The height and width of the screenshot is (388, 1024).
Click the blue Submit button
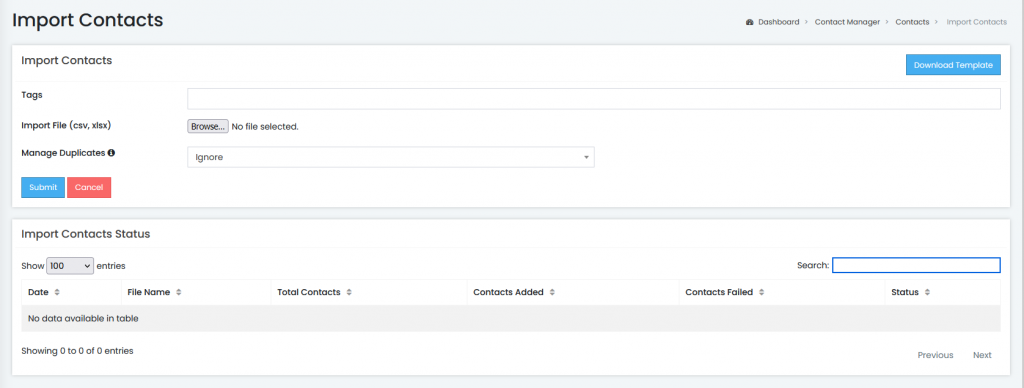click(x=43, y=187)
